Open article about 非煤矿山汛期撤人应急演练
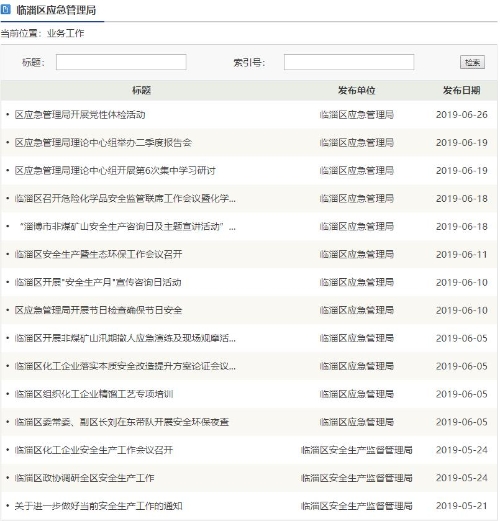500x521 pixels. click(125, 338)
